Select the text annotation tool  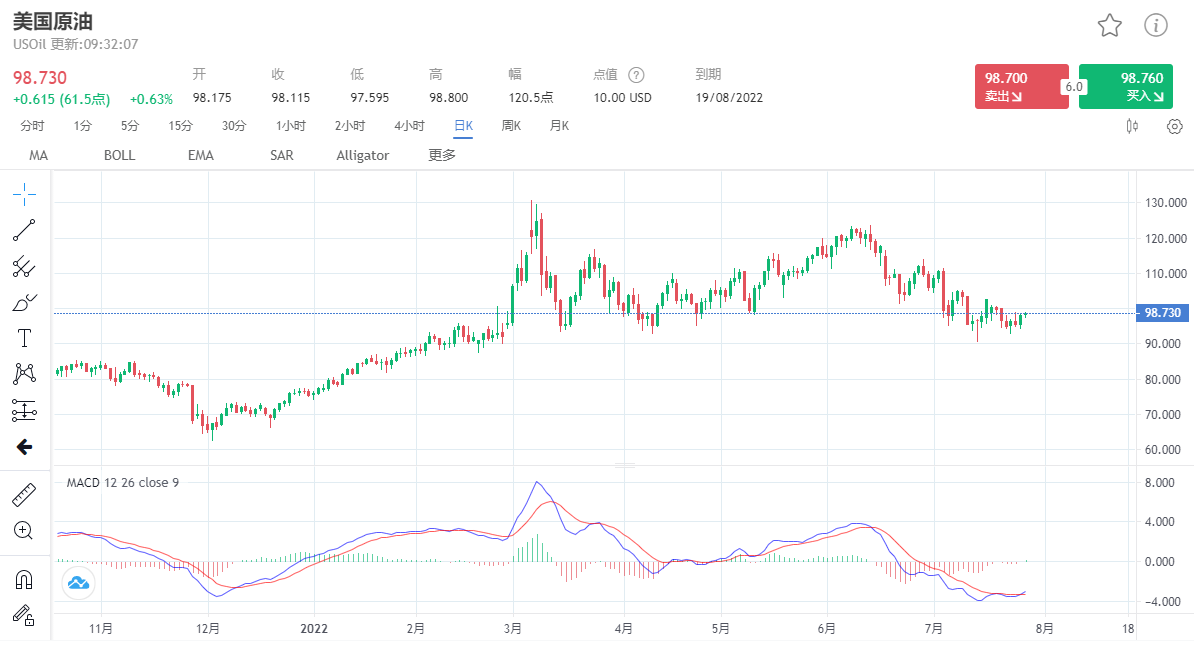[x=24, y=338]
